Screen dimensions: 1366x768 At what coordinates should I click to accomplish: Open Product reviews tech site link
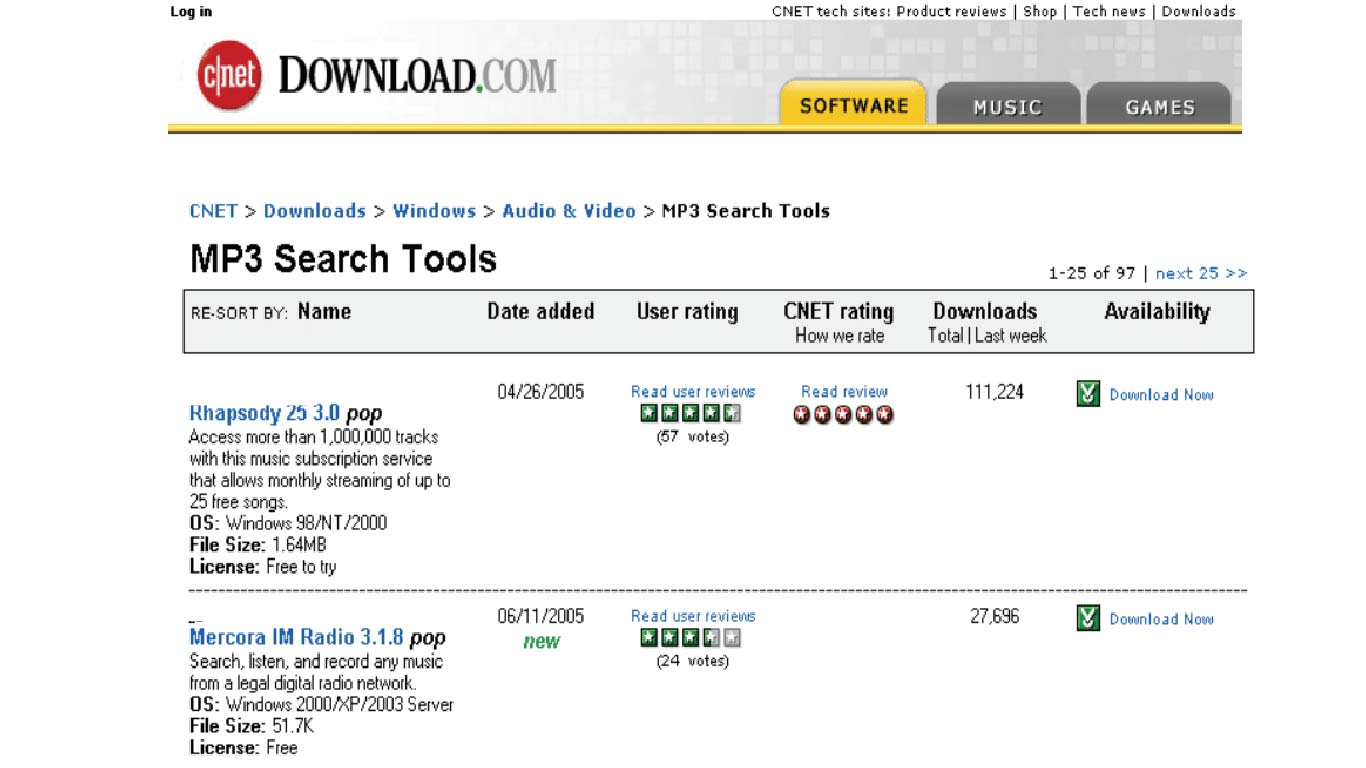pyautogui.click(x=951, y=12)
